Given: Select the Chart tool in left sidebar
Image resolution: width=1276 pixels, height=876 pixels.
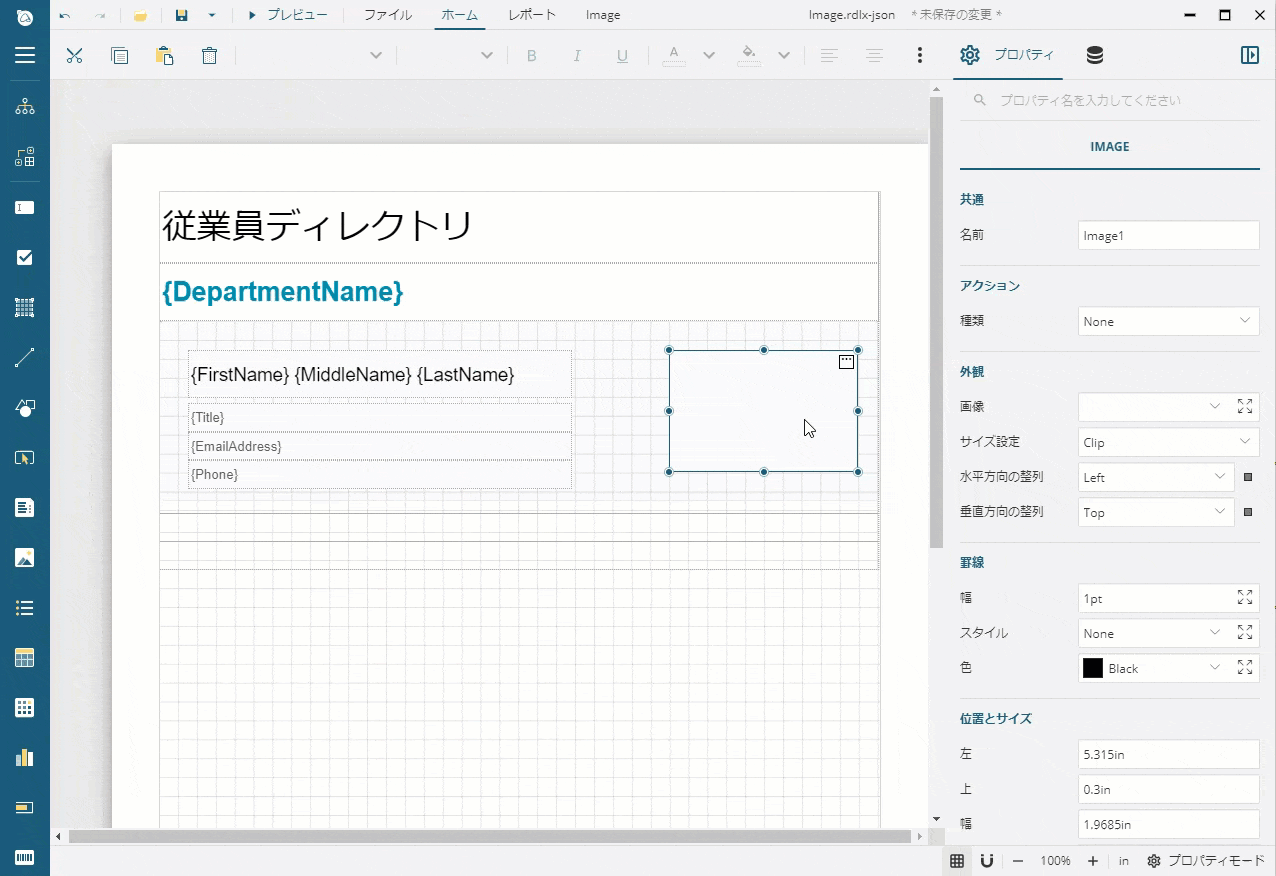Looking at the screenshot, I should (25, 758).
